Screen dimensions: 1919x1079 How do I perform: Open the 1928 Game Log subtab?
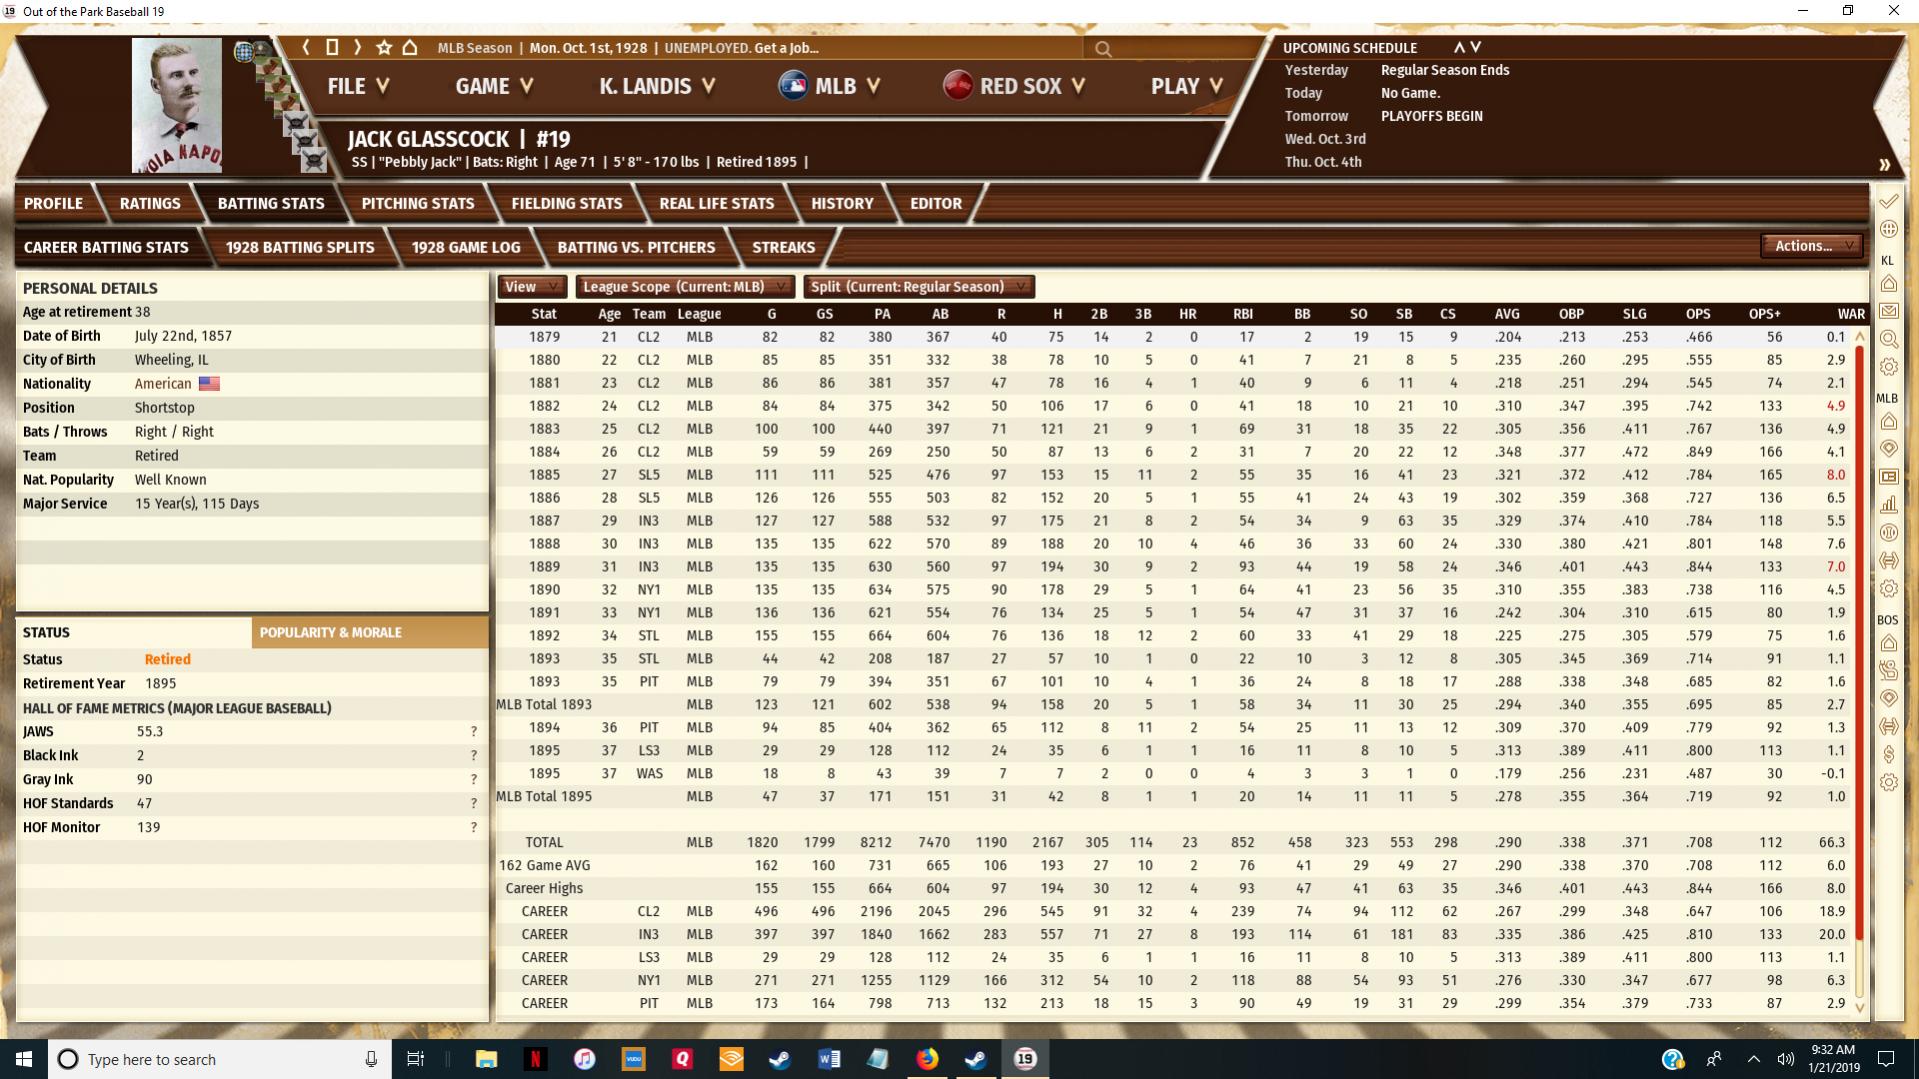pyautogui.click(x=465, y=247)
